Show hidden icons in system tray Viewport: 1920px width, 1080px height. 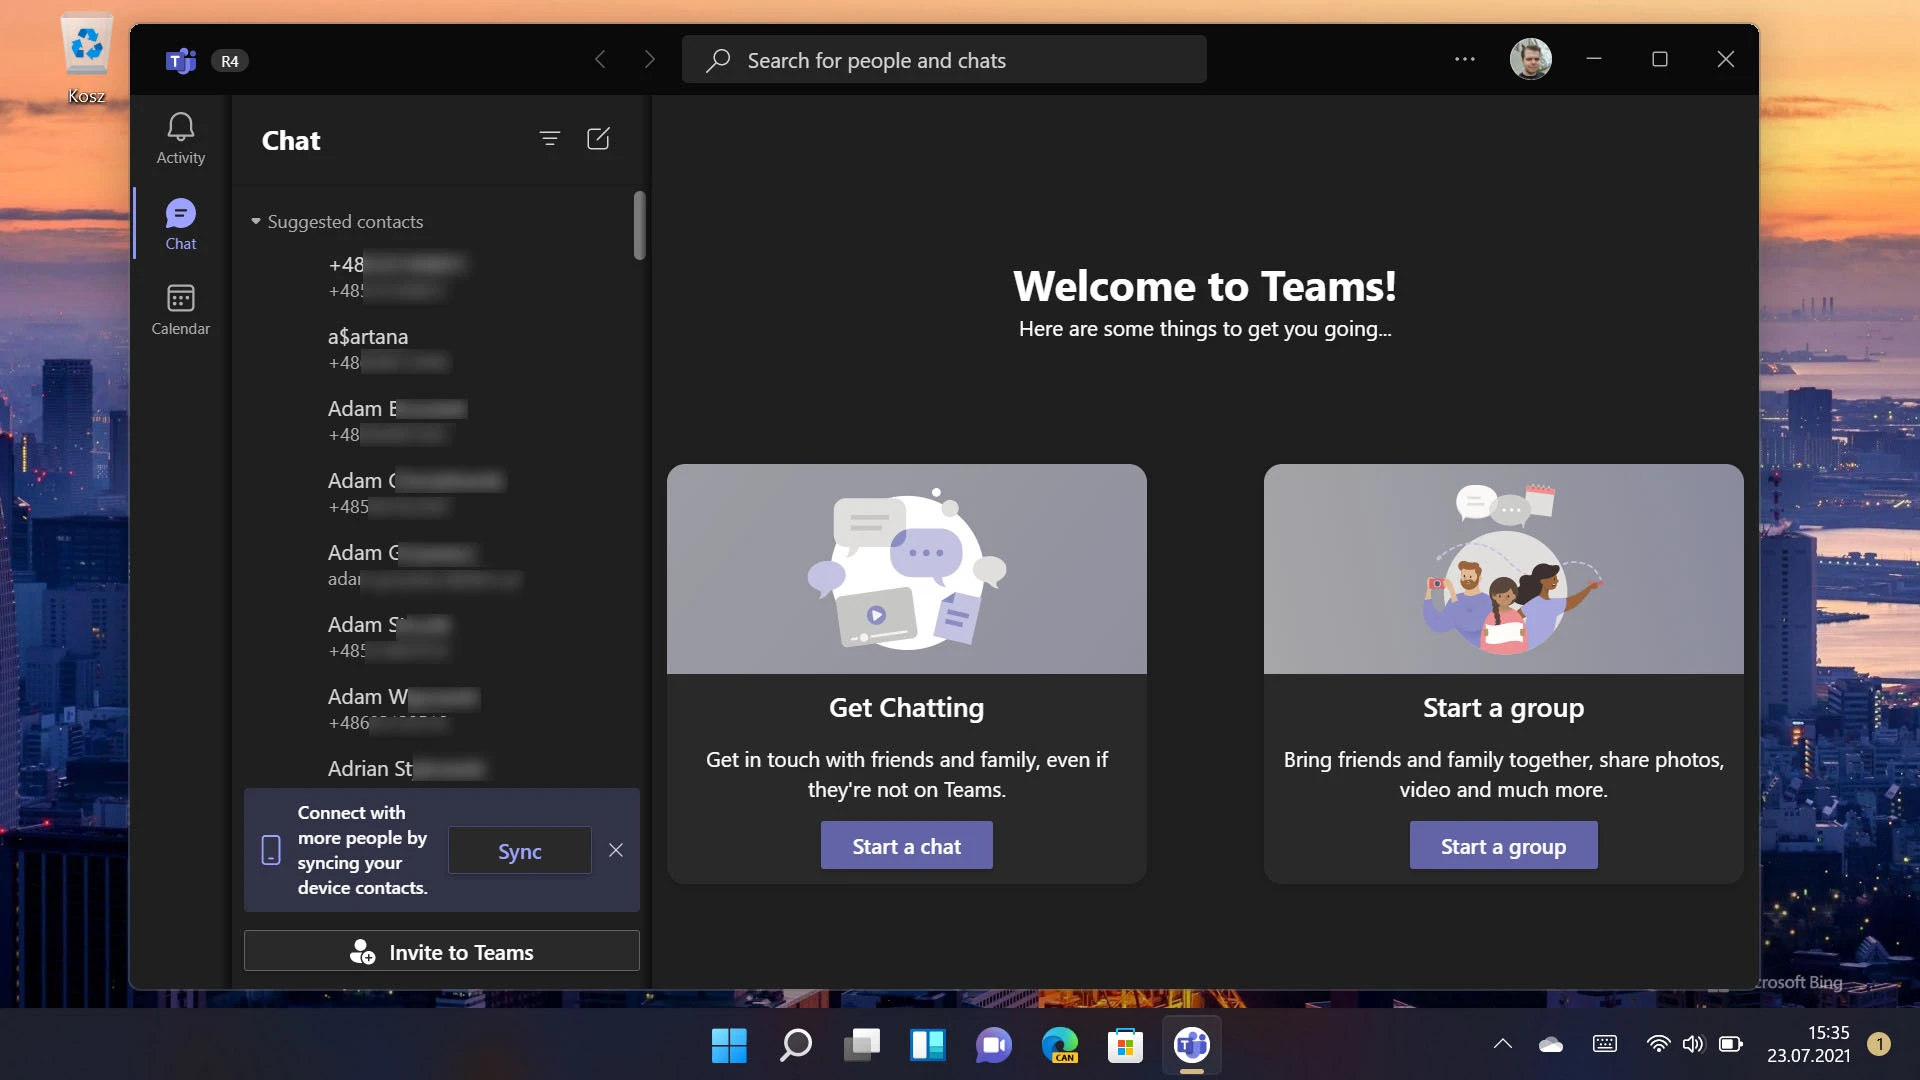point(1502,1044)
